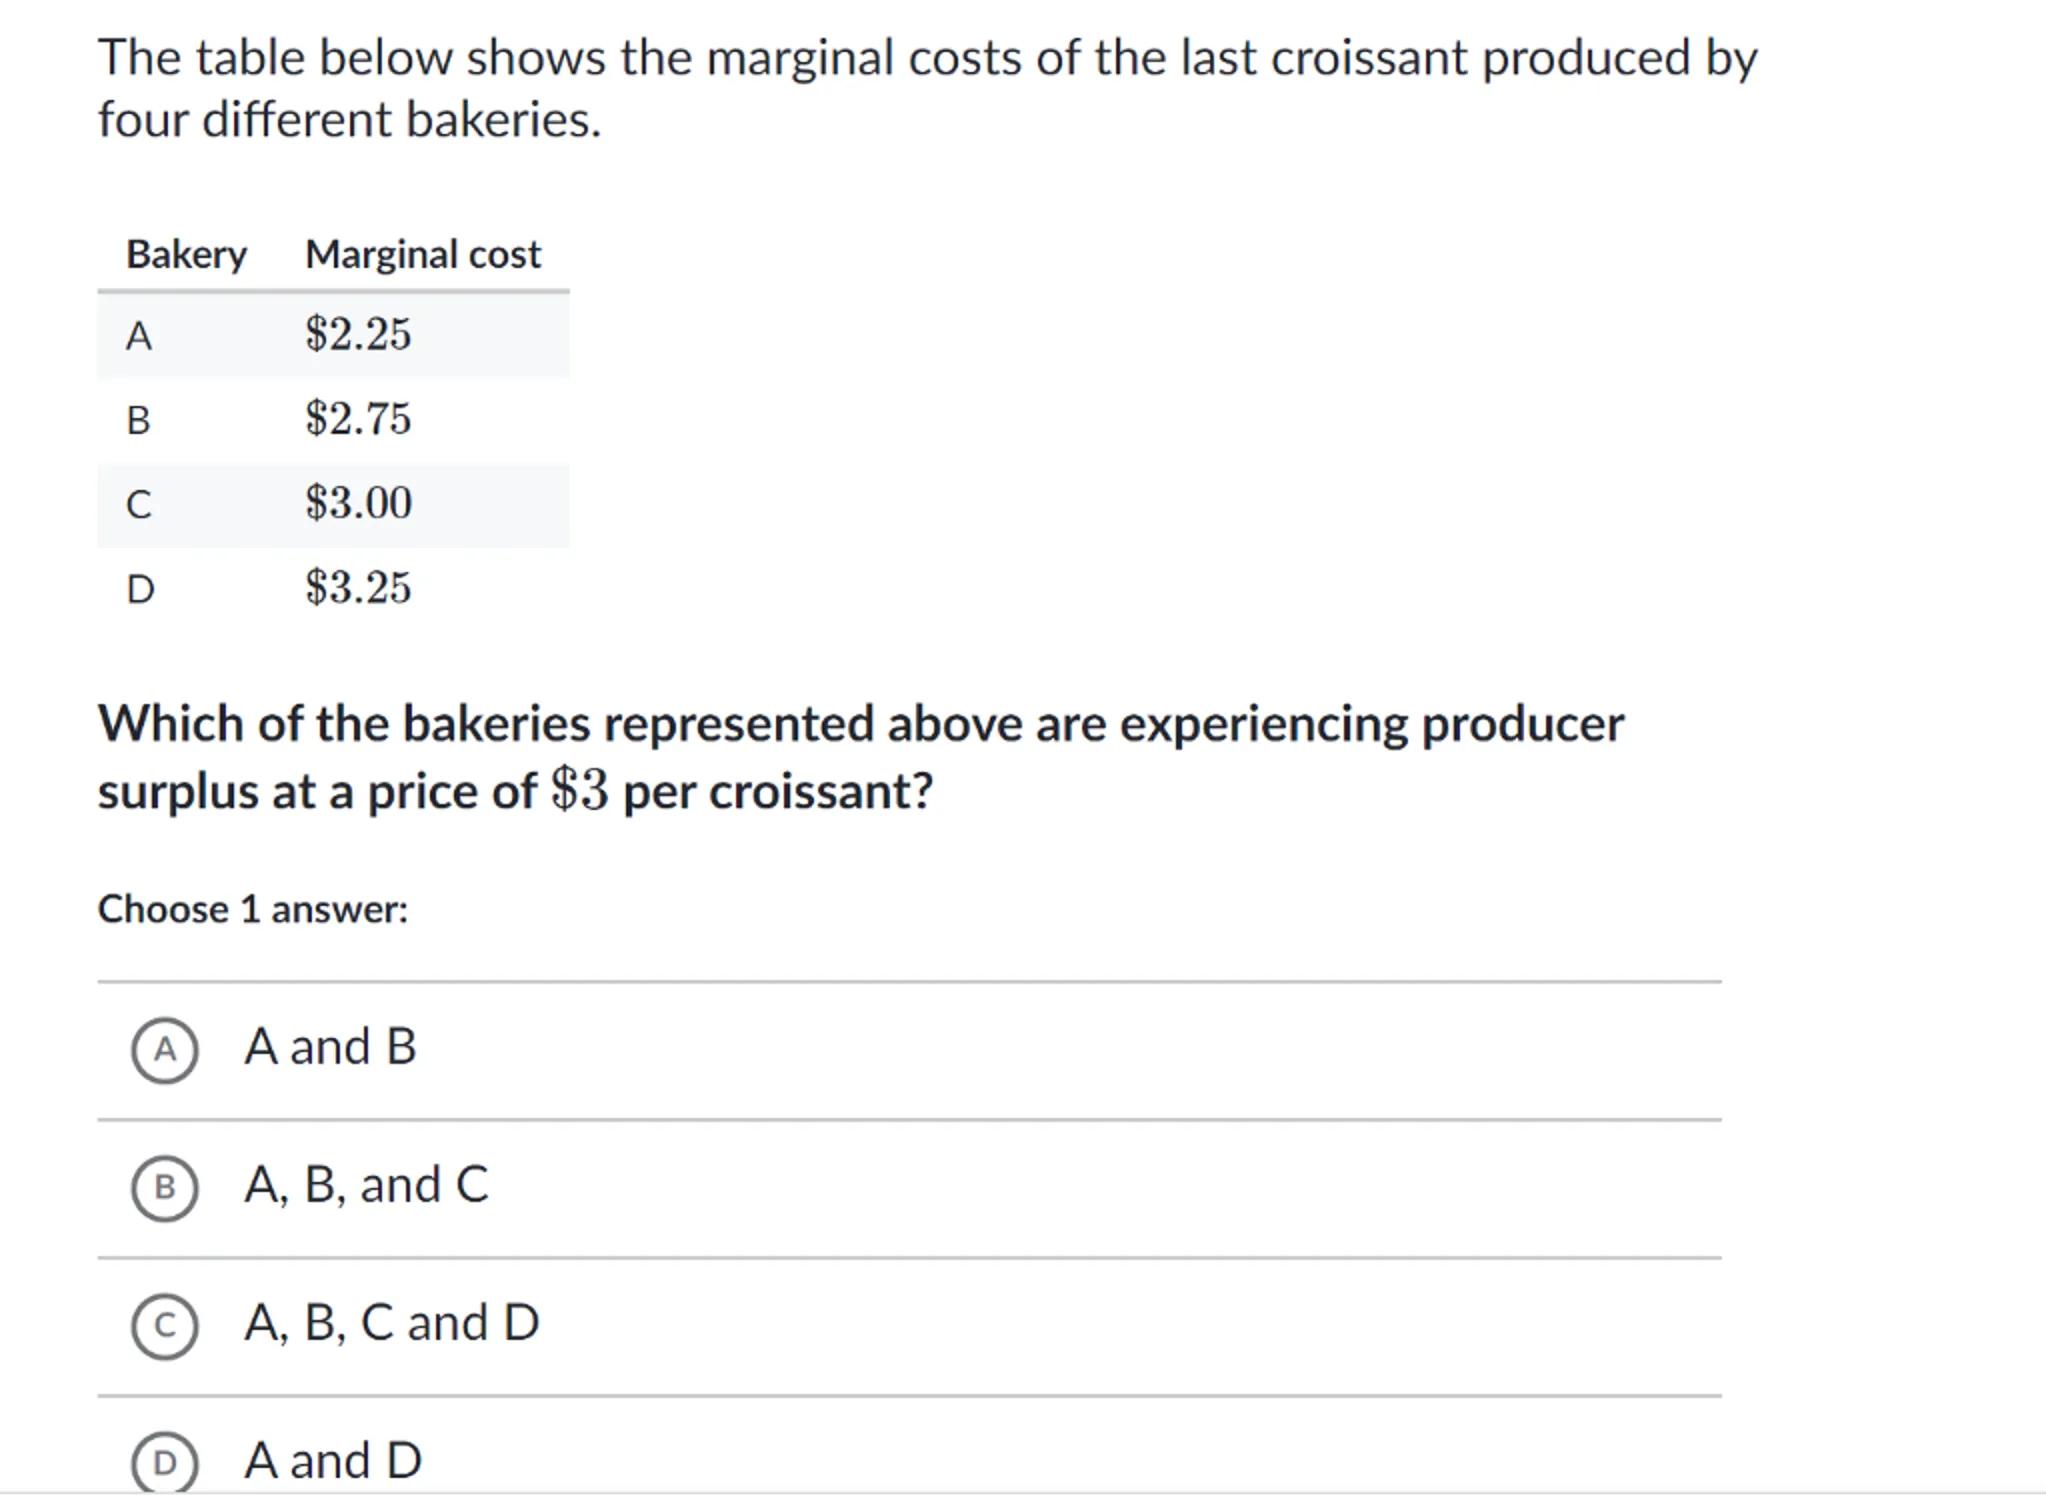Click bakery D table row label
This screenshot has width=2046, height=1495.
click(140, 589)
